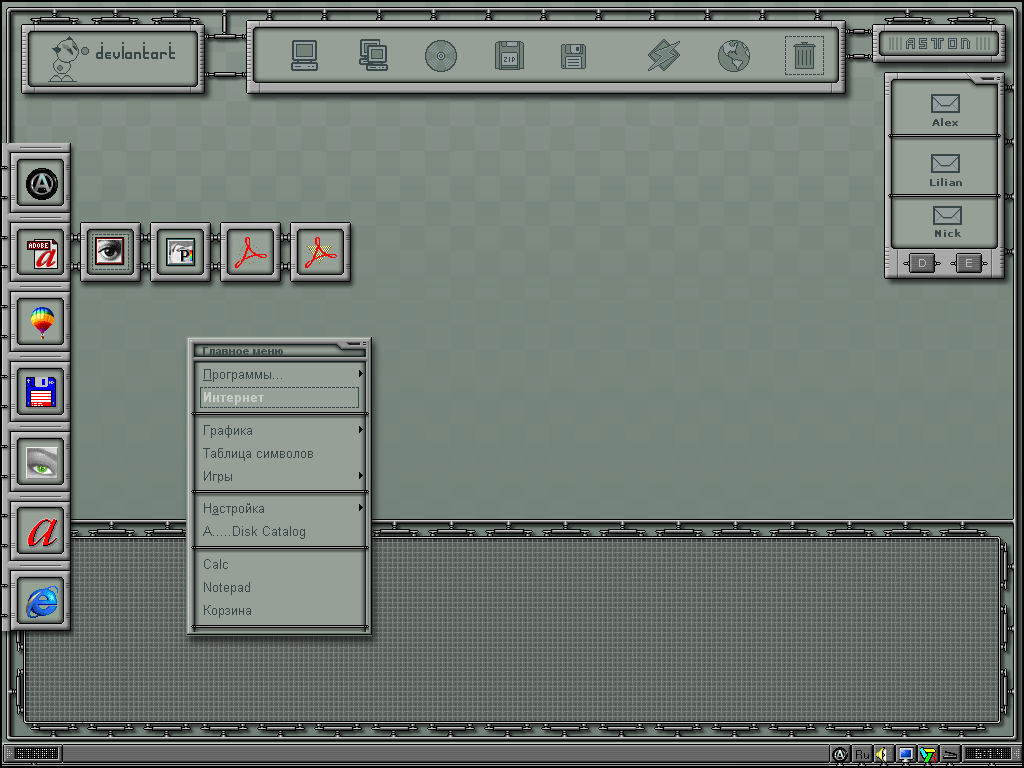Screen dimensions: 1024x768
Task: Click the ZIP disk drive icon
Action: pos(509,56)
